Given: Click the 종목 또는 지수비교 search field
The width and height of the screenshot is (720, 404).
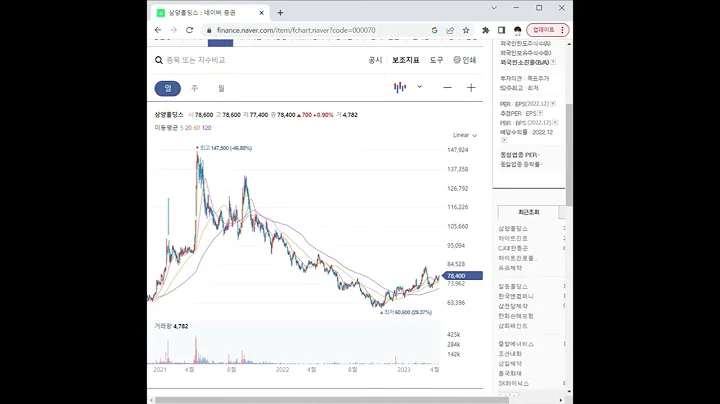Looking at the screenshot, I should point(196,60).
